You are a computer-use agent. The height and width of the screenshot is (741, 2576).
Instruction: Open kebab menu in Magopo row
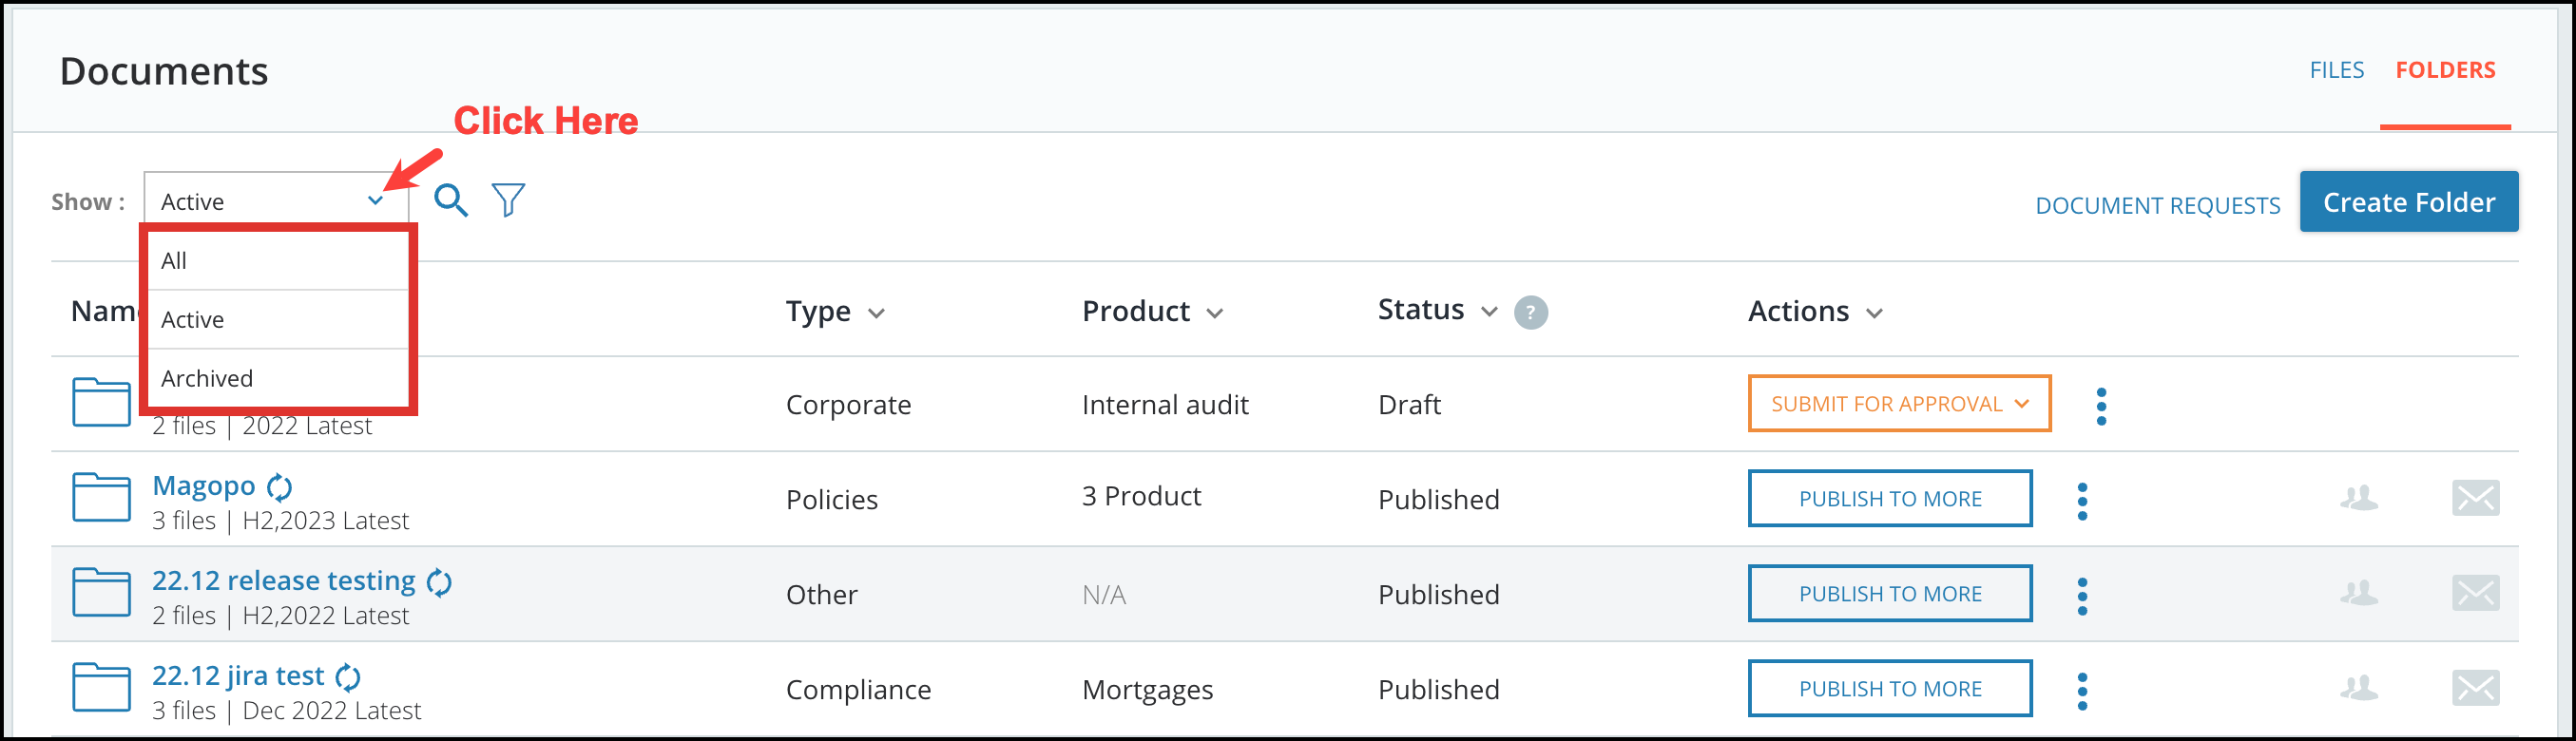[2082, 501]
